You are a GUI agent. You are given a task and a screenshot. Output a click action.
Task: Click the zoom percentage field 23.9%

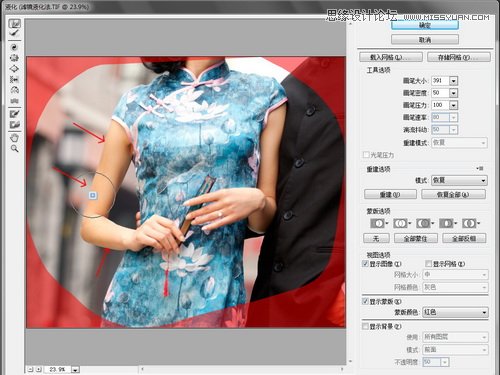coord(57,370)
